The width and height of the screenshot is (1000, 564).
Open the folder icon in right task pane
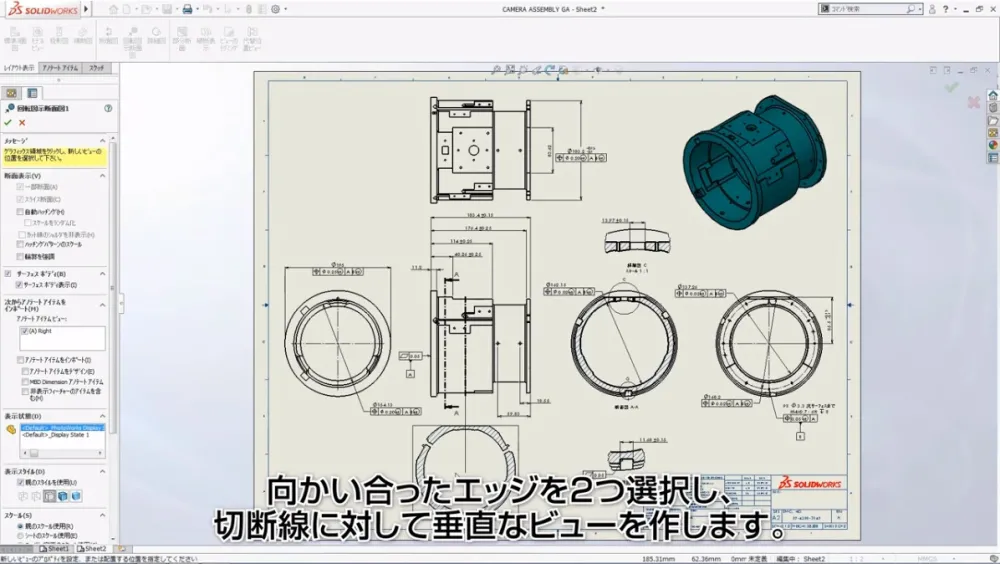993,121
